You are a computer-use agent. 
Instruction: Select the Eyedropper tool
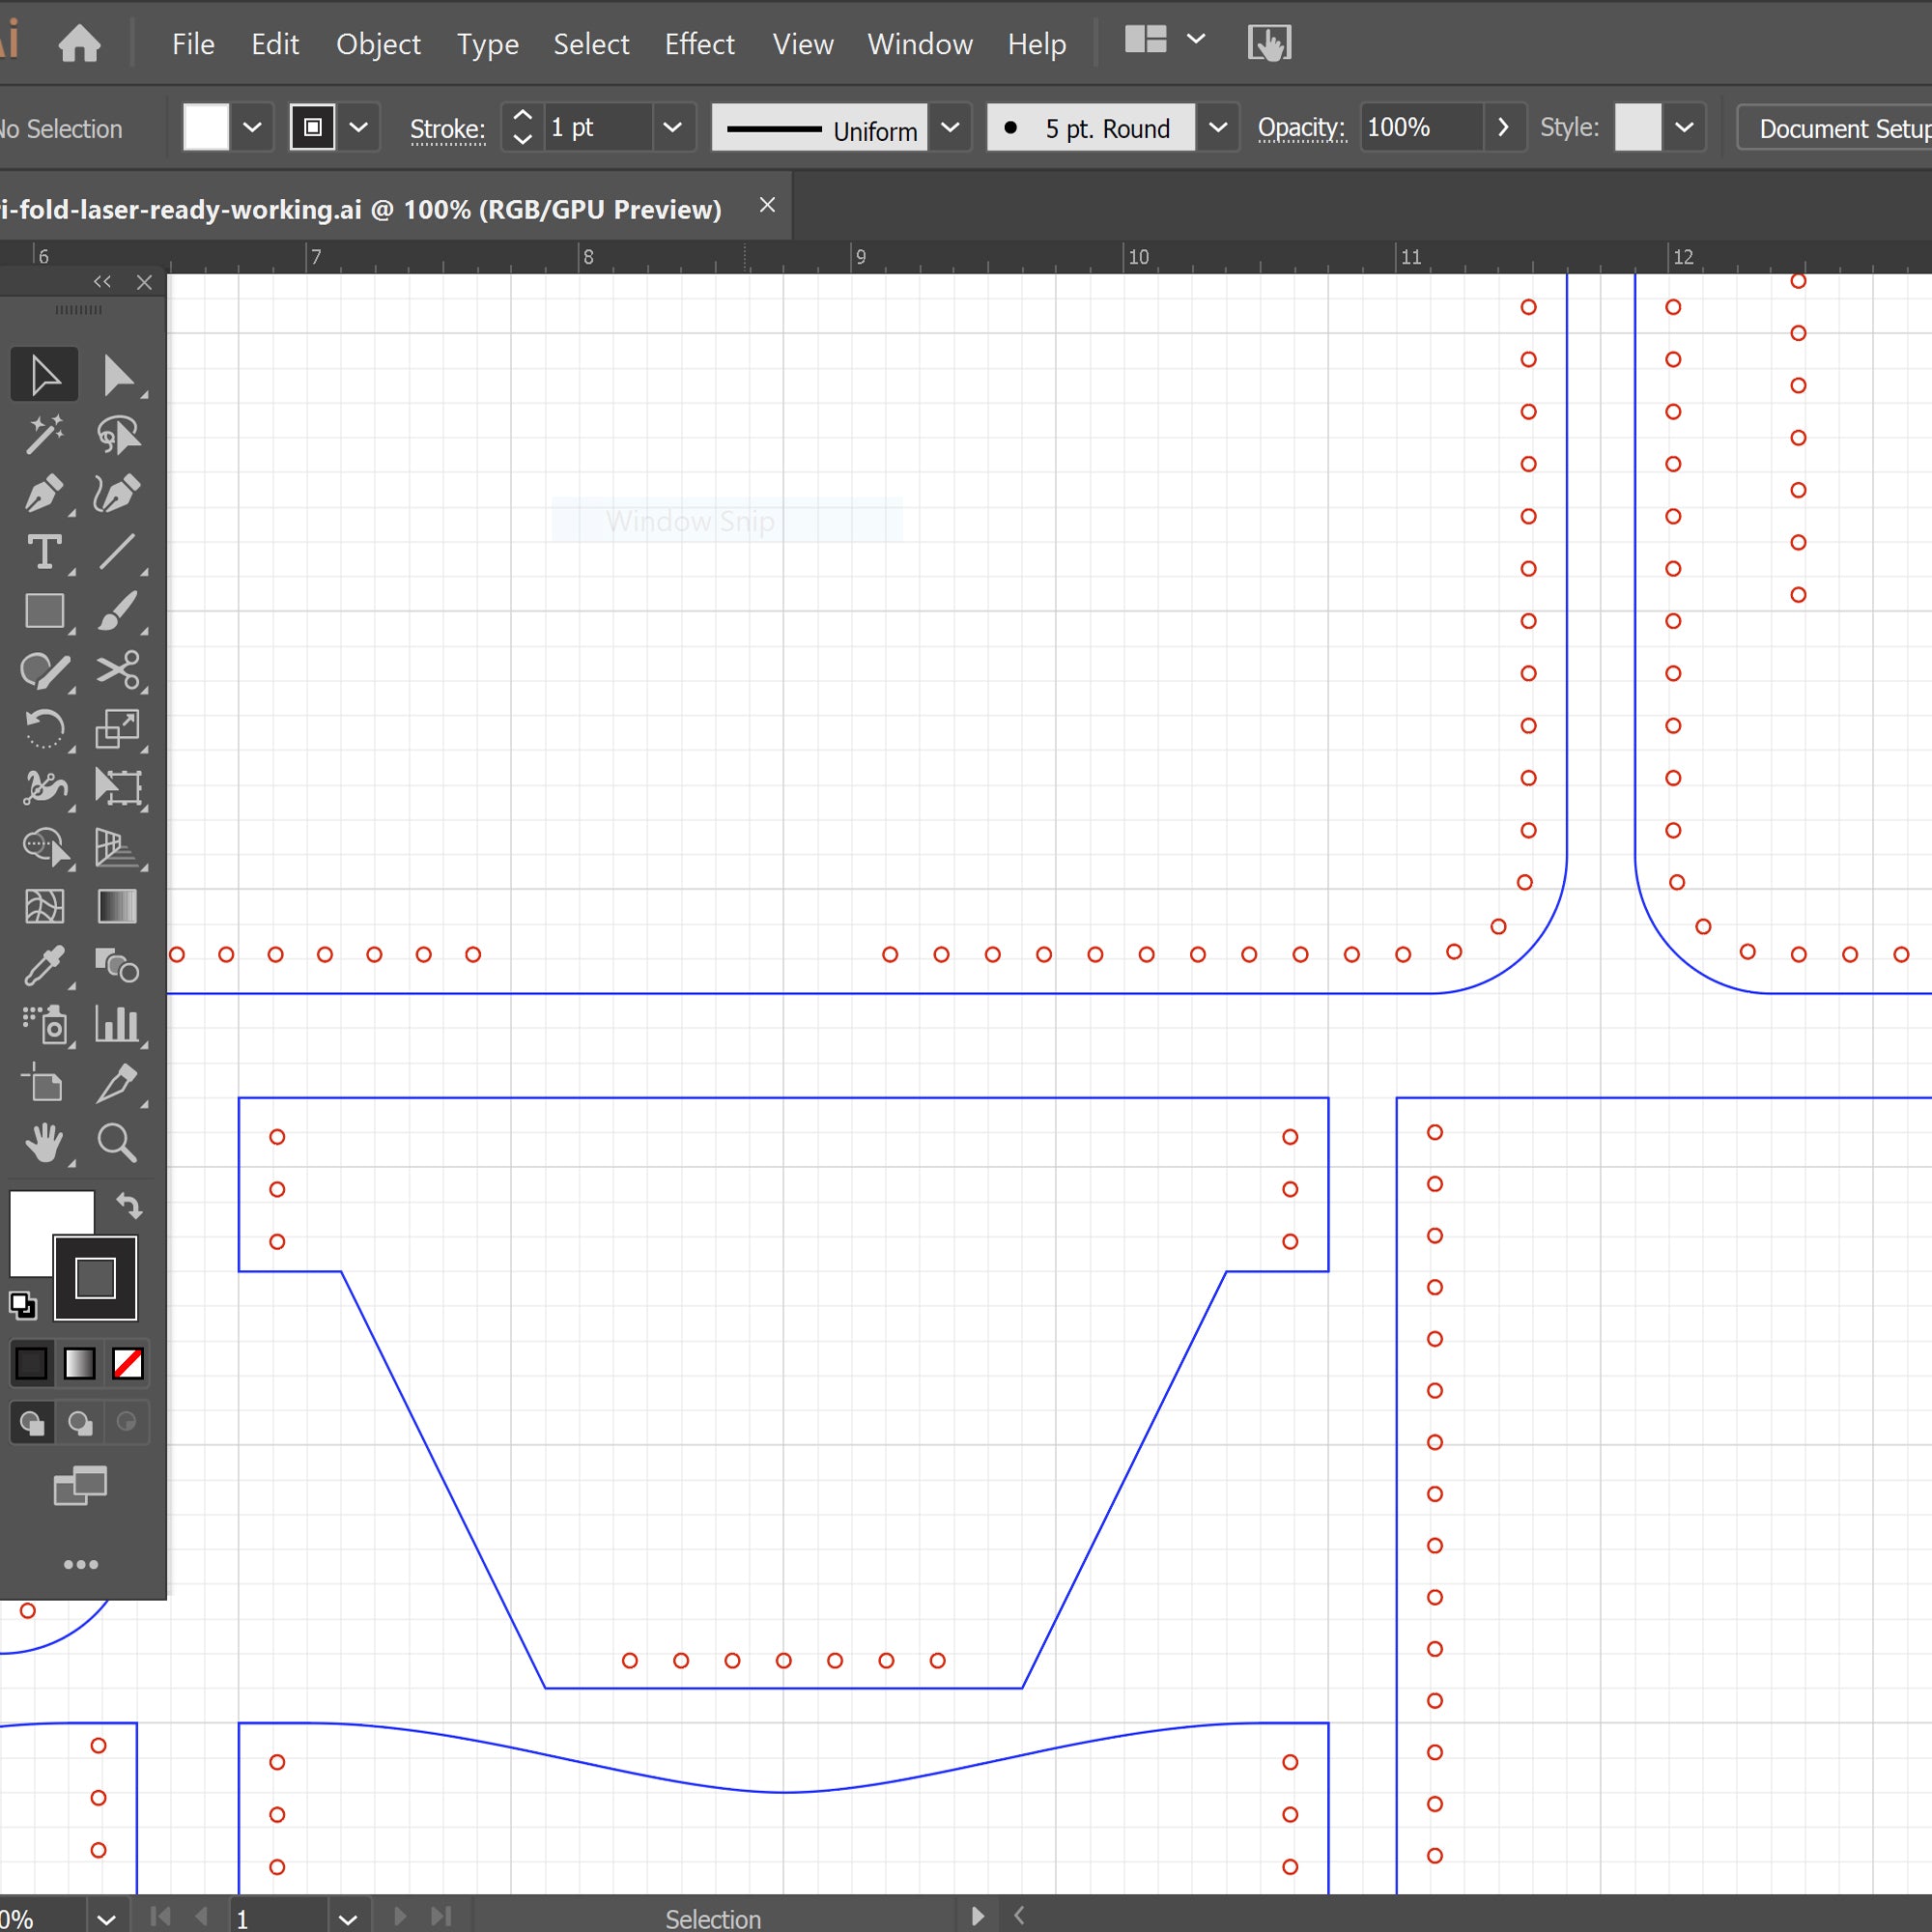(44, 966)
